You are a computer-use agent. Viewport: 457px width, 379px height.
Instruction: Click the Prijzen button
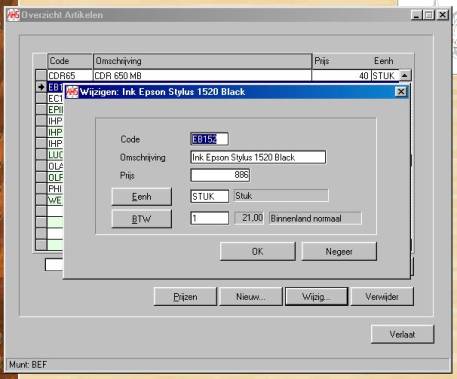pyautogui.click(x=185, y=297)
